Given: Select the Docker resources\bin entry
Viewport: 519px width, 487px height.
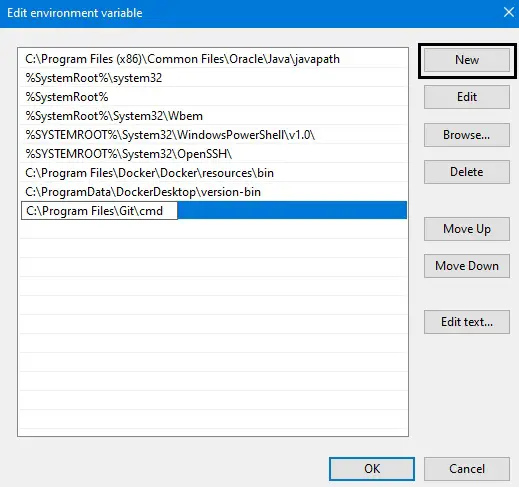Looking at the screenshot, I should pyautogui.click(x=213, y=173).
